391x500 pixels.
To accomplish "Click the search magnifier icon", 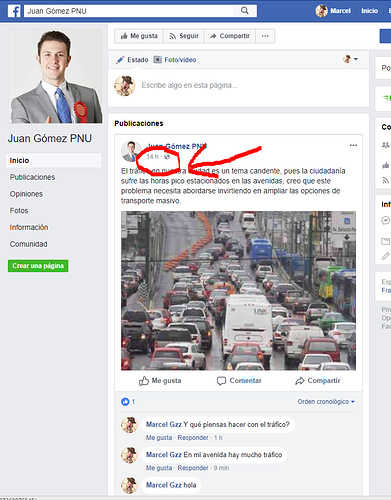I will click(x=245, y=11).
